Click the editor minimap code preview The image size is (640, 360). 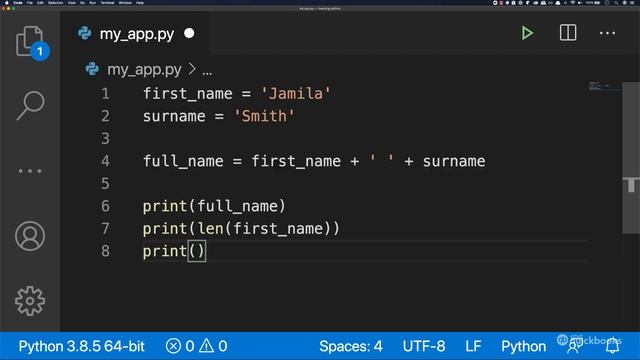tap(604, 86)
